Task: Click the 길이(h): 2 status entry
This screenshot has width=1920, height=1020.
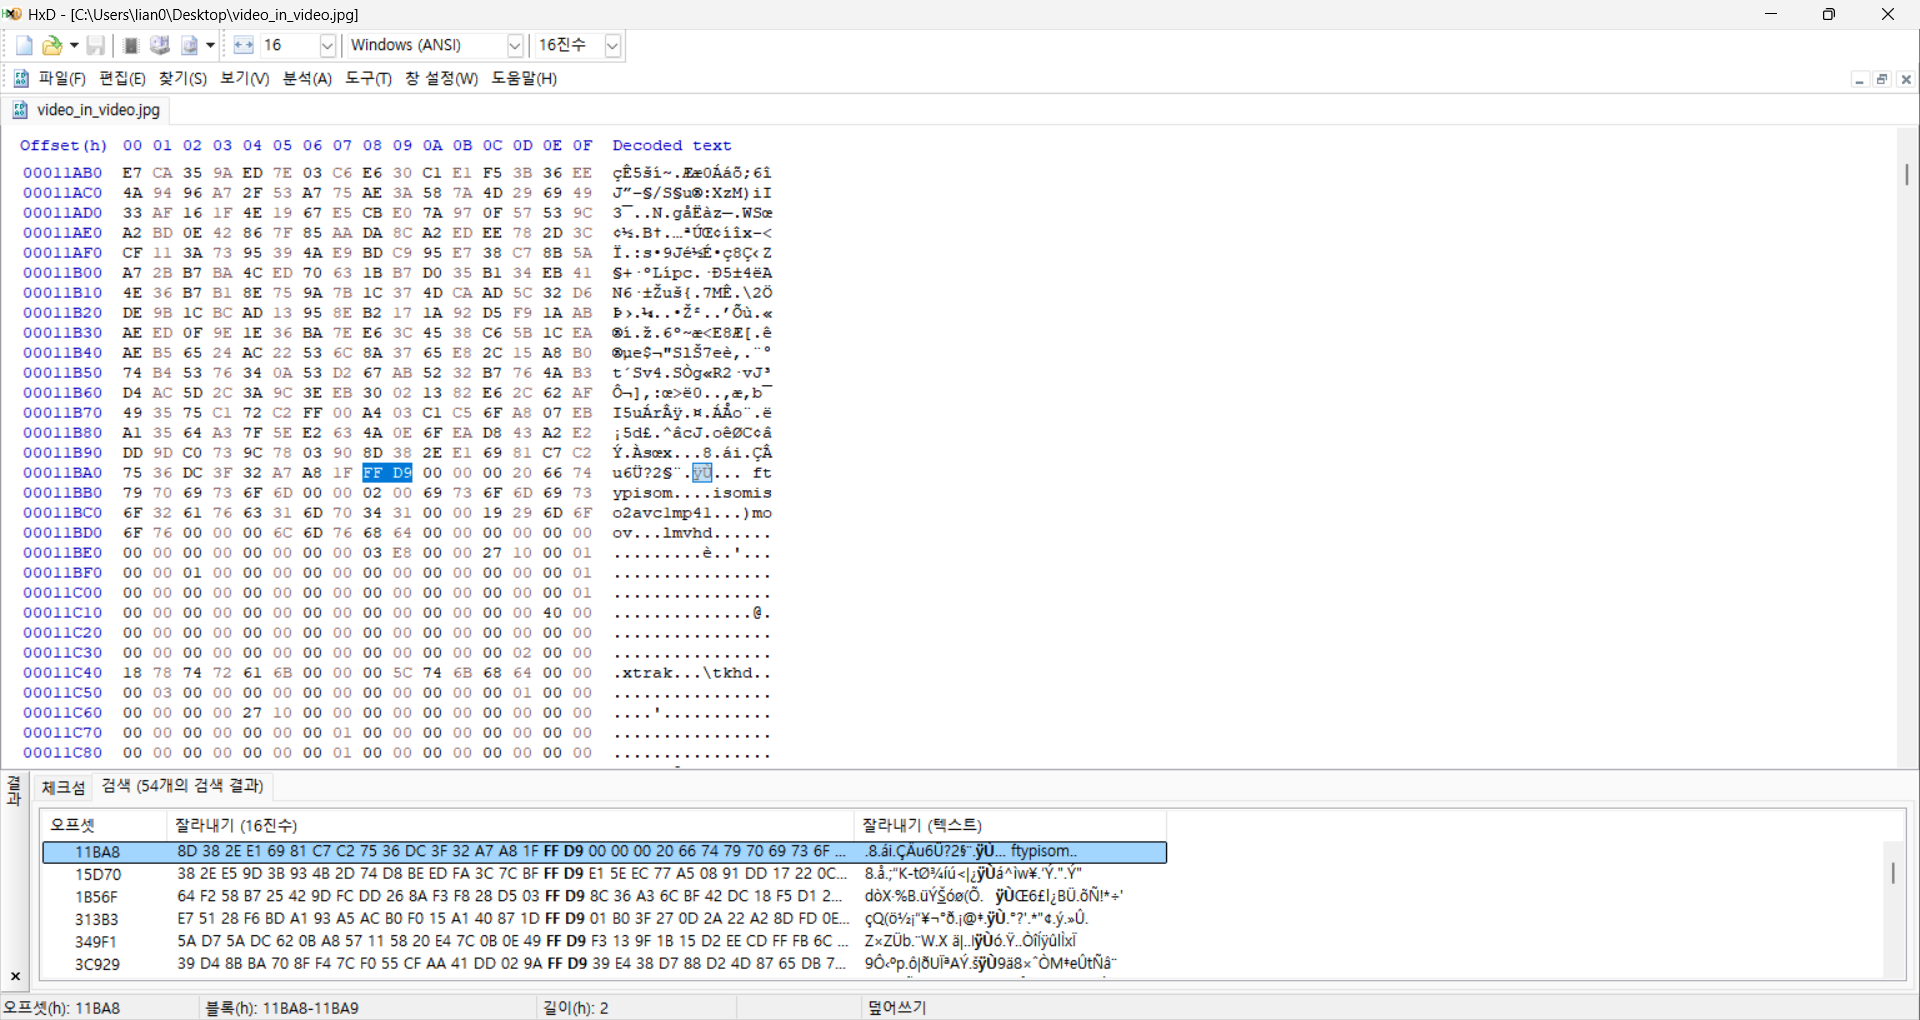Action: [576, 1008]
